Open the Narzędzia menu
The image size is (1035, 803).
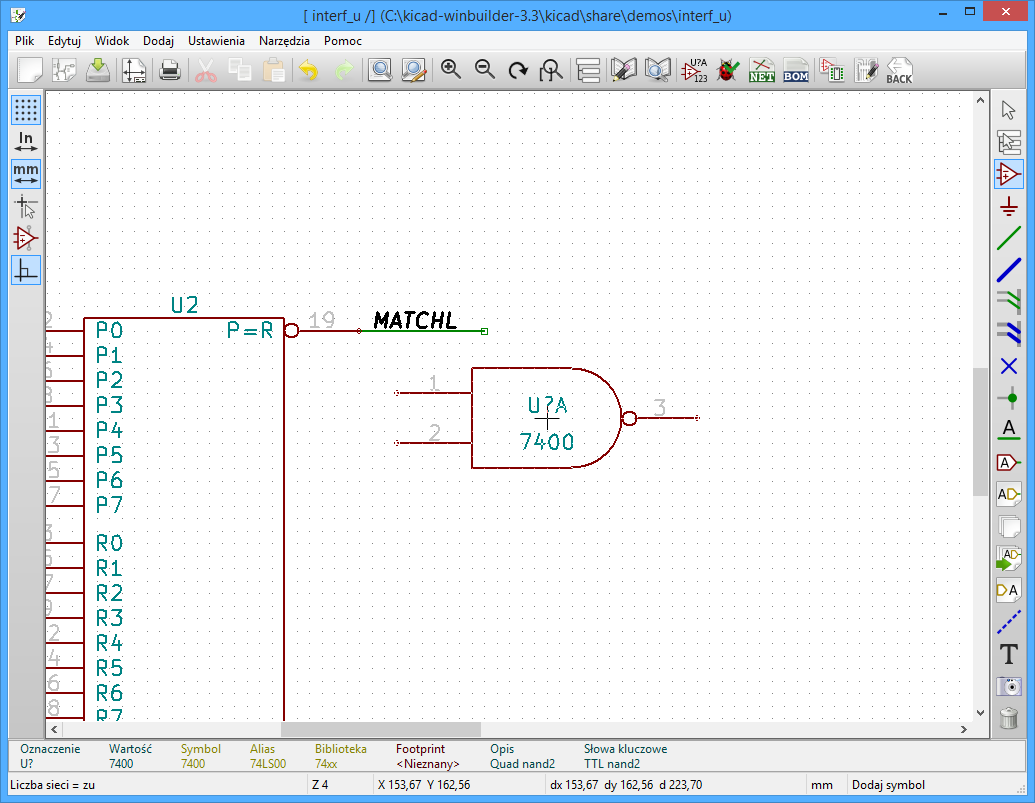coord(284,41)
